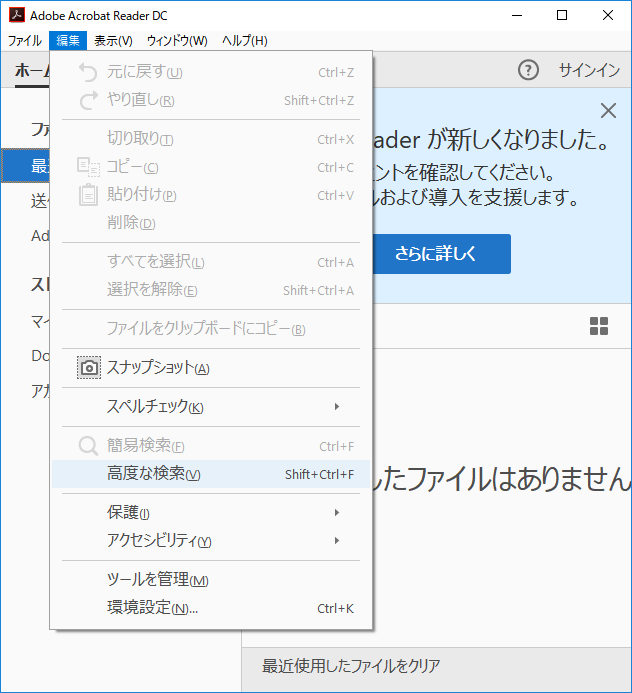Open the 保護 menu entry
This screenshot has width=632, height=693.
click(211, 513)
